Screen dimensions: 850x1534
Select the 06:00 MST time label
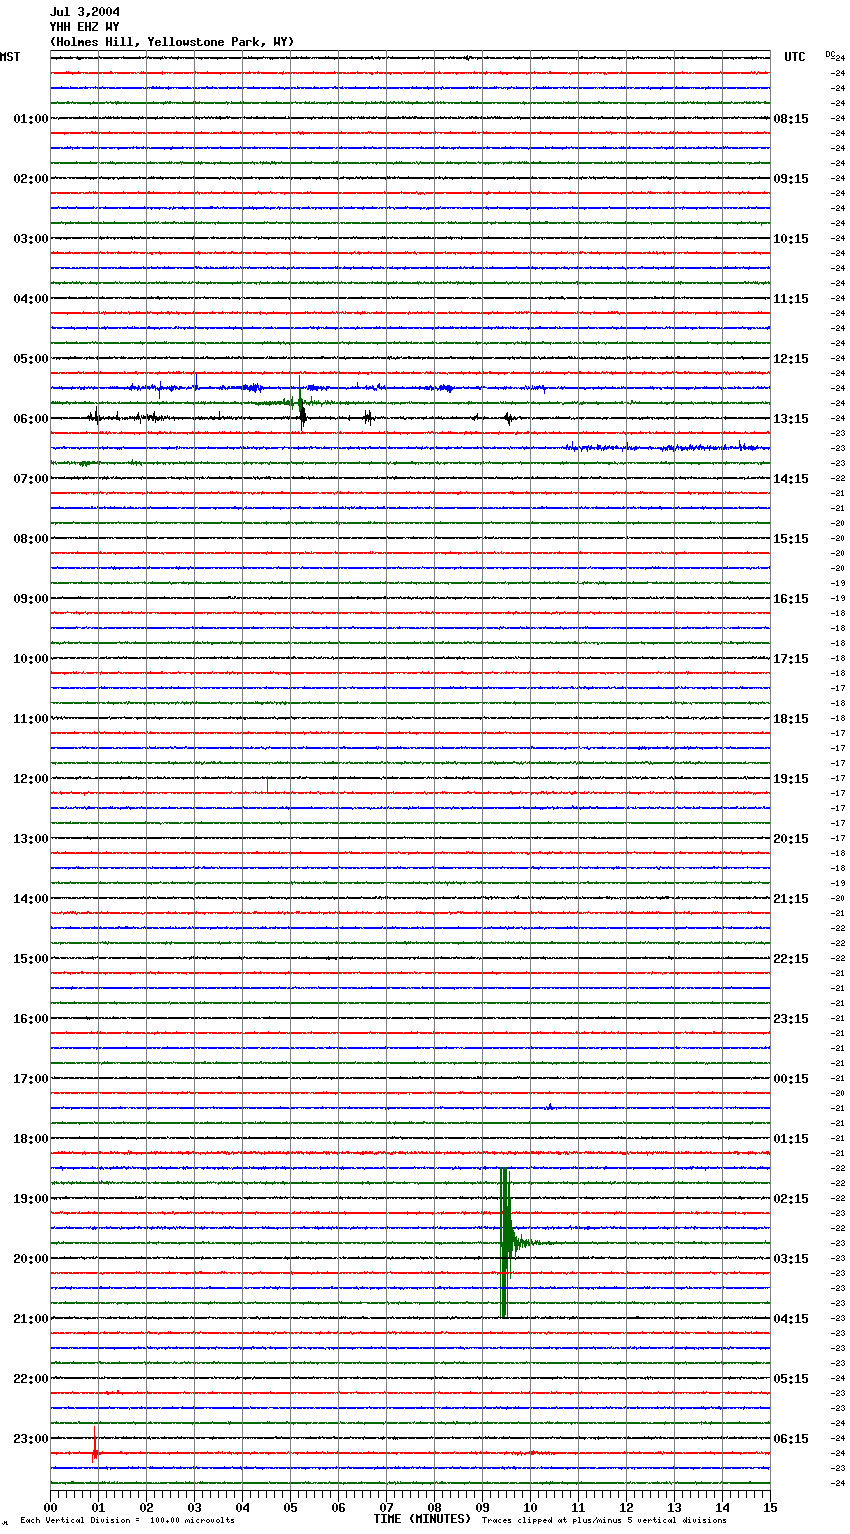tap(31, 419)
